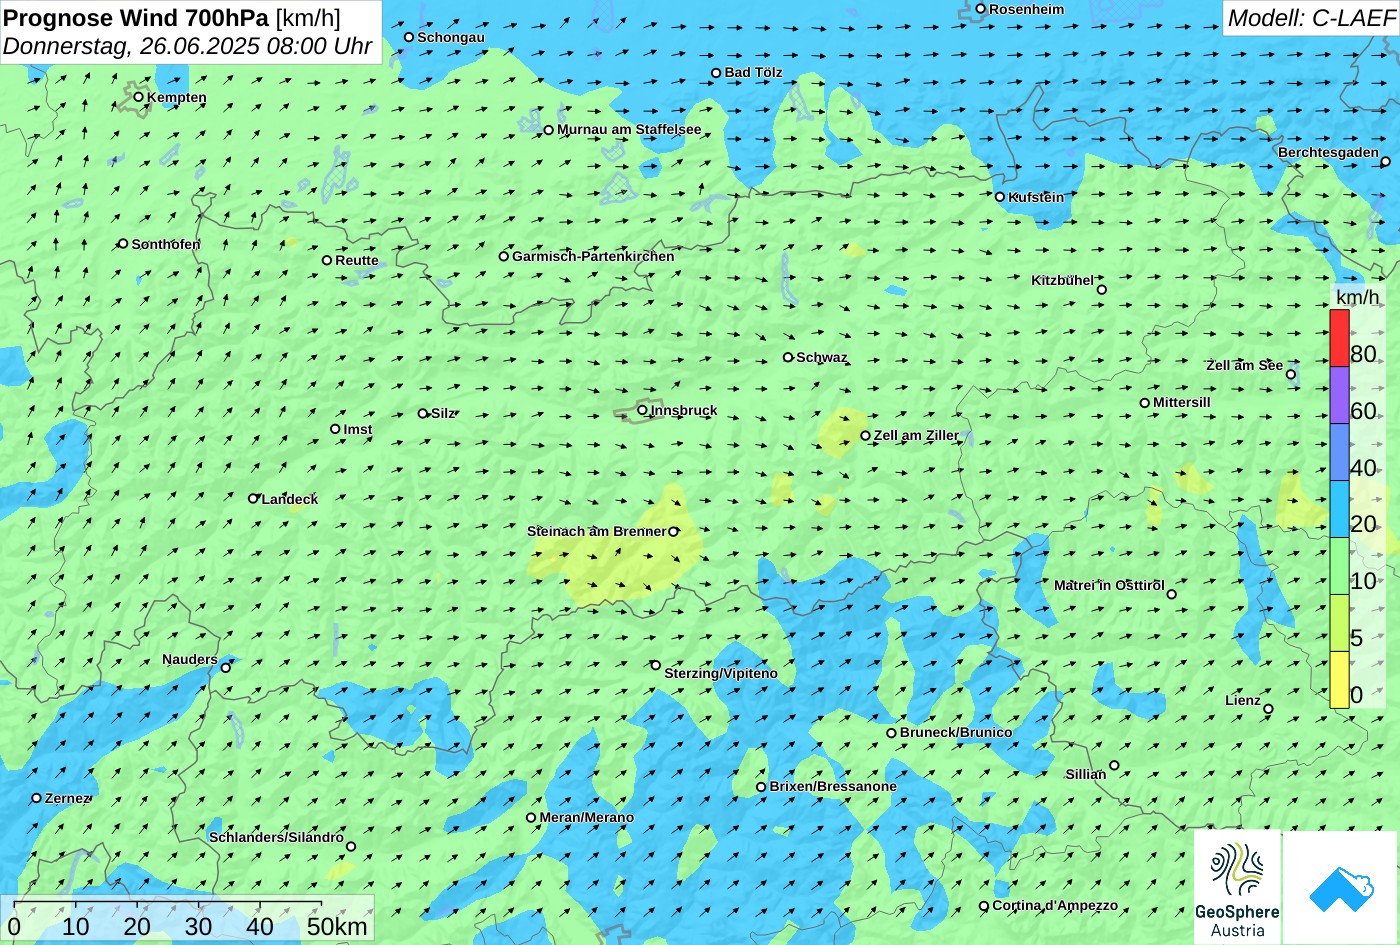
Task: Click the Innsbruck city marker
Action: click(642, 410)
